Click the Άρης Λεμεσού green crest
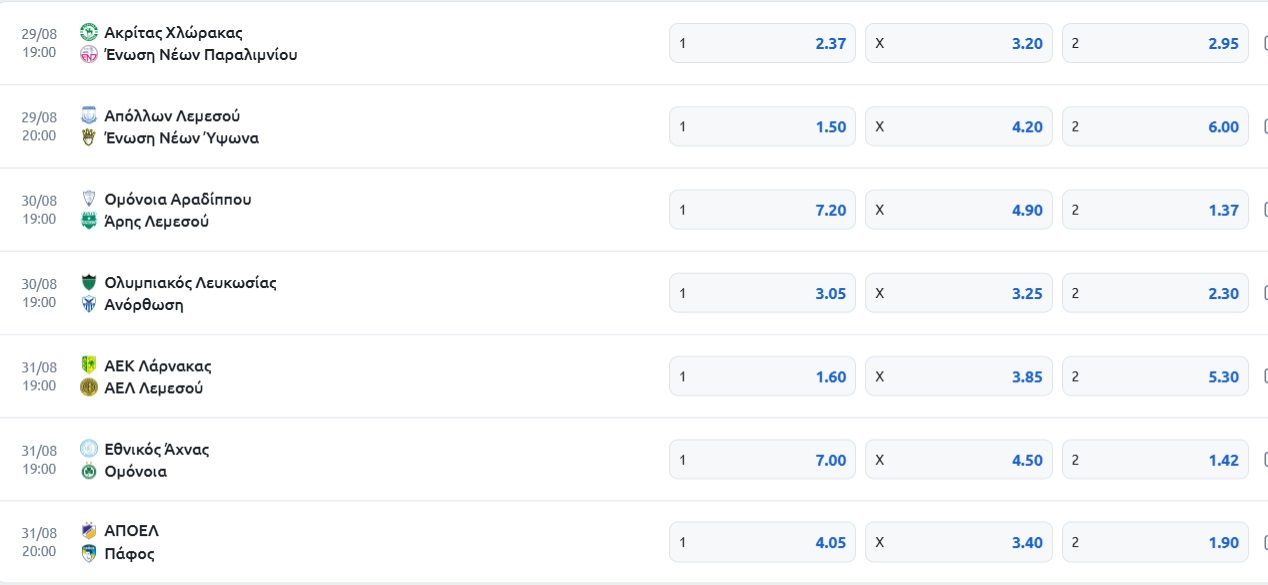The height and width of the screenshot is (585, 1268). (x=89, y=221)
